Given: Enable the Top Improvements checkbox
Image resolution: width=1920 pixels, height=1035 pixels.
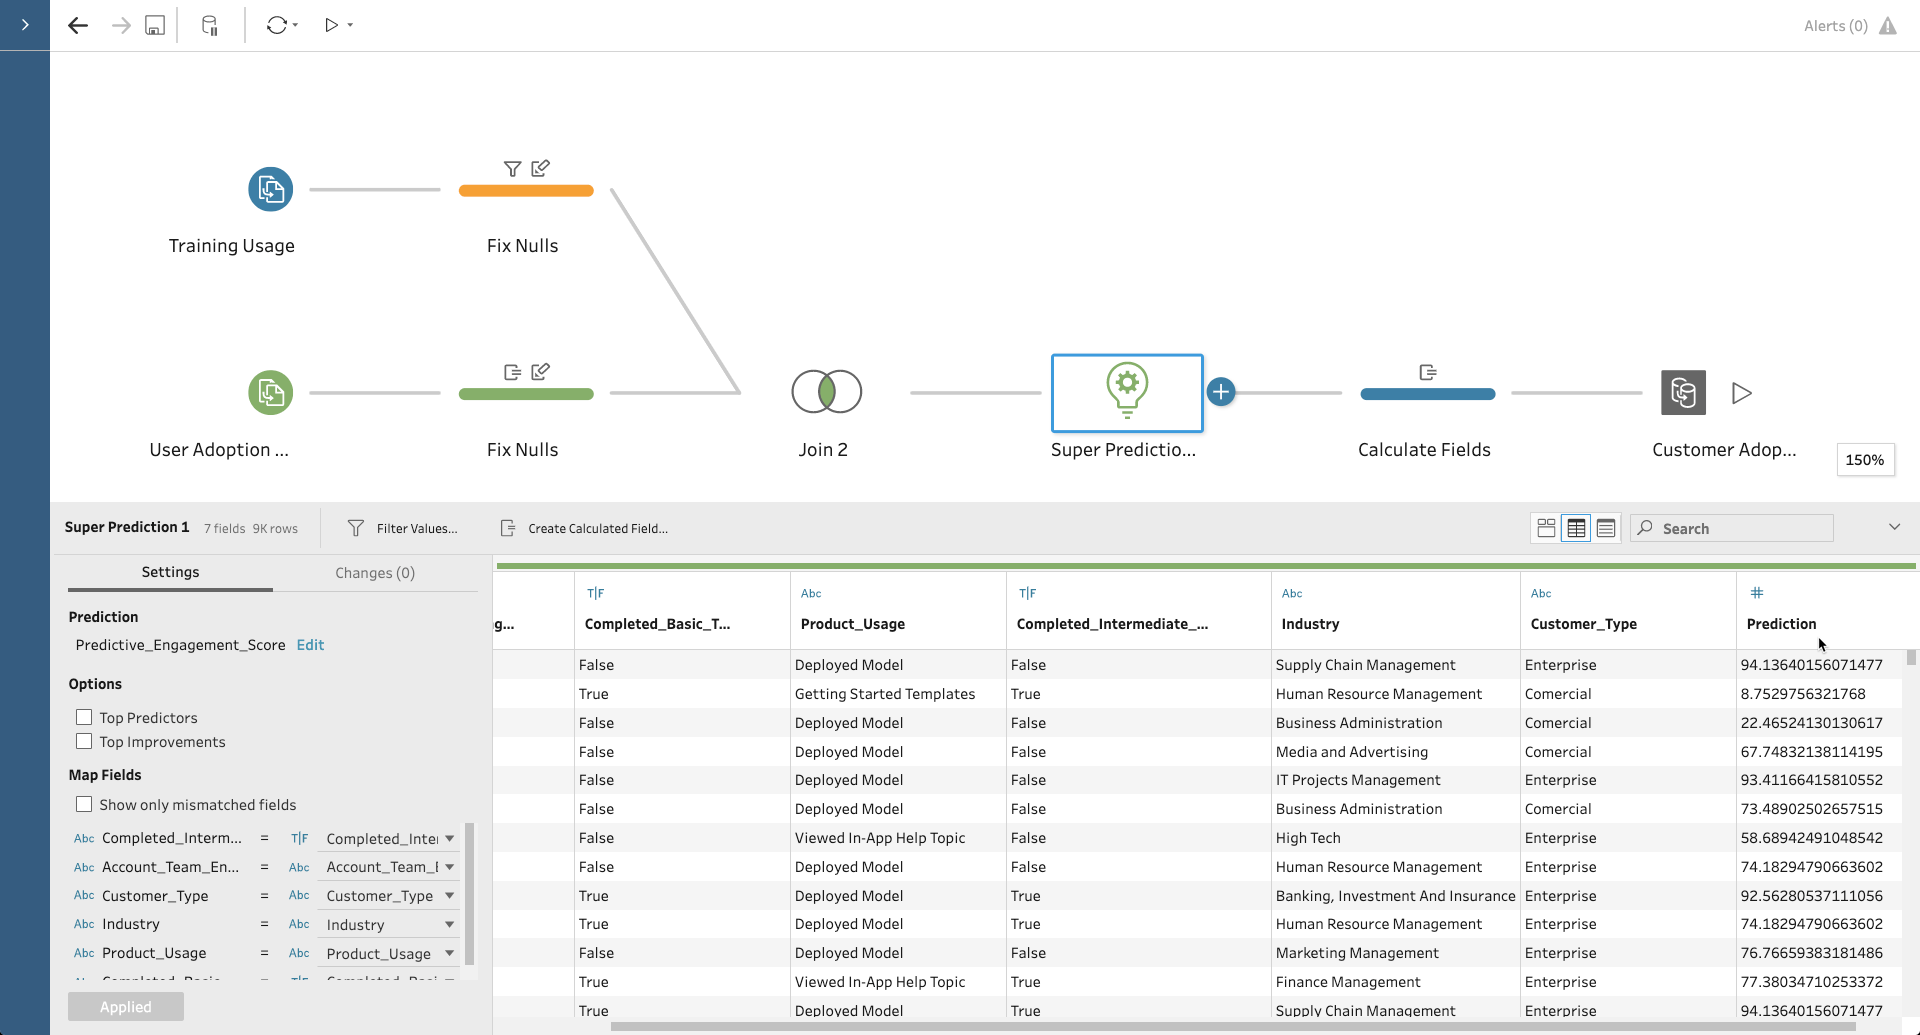Looking at the screenshot, I should (x=84, y=741).
